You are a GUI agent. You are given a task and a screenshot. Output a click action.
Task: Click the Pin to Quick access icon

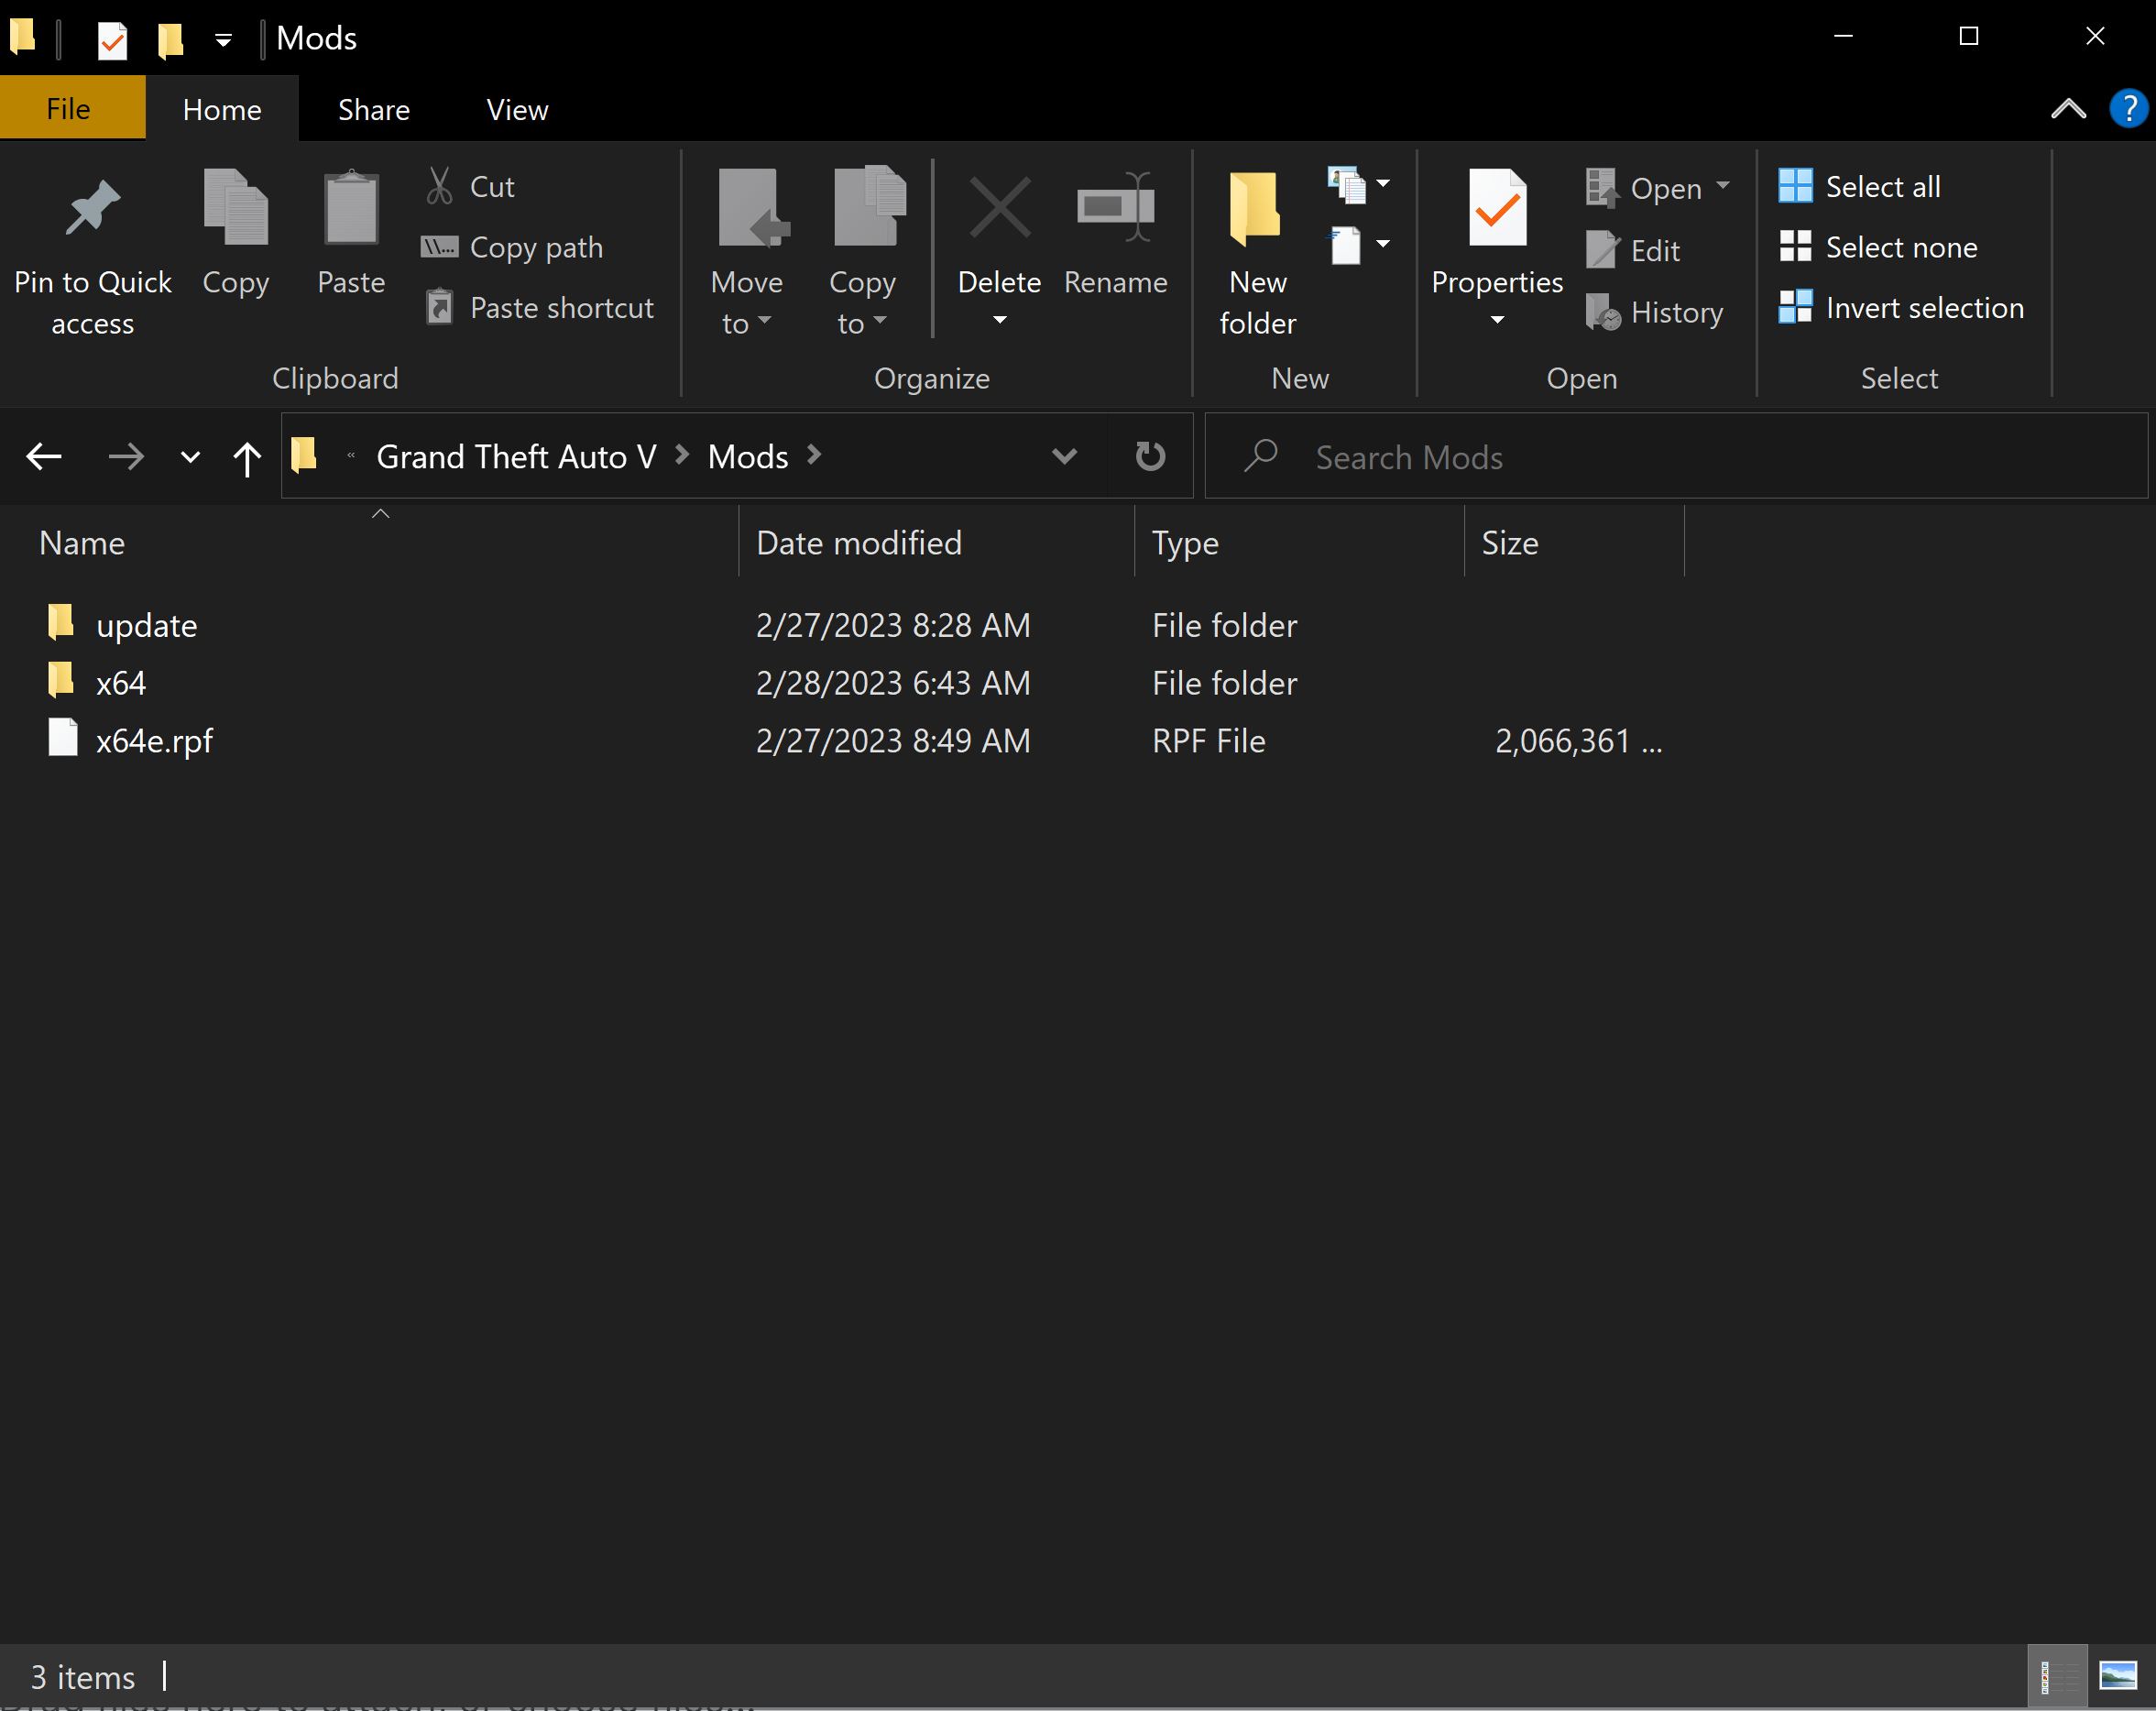point(92,210)
